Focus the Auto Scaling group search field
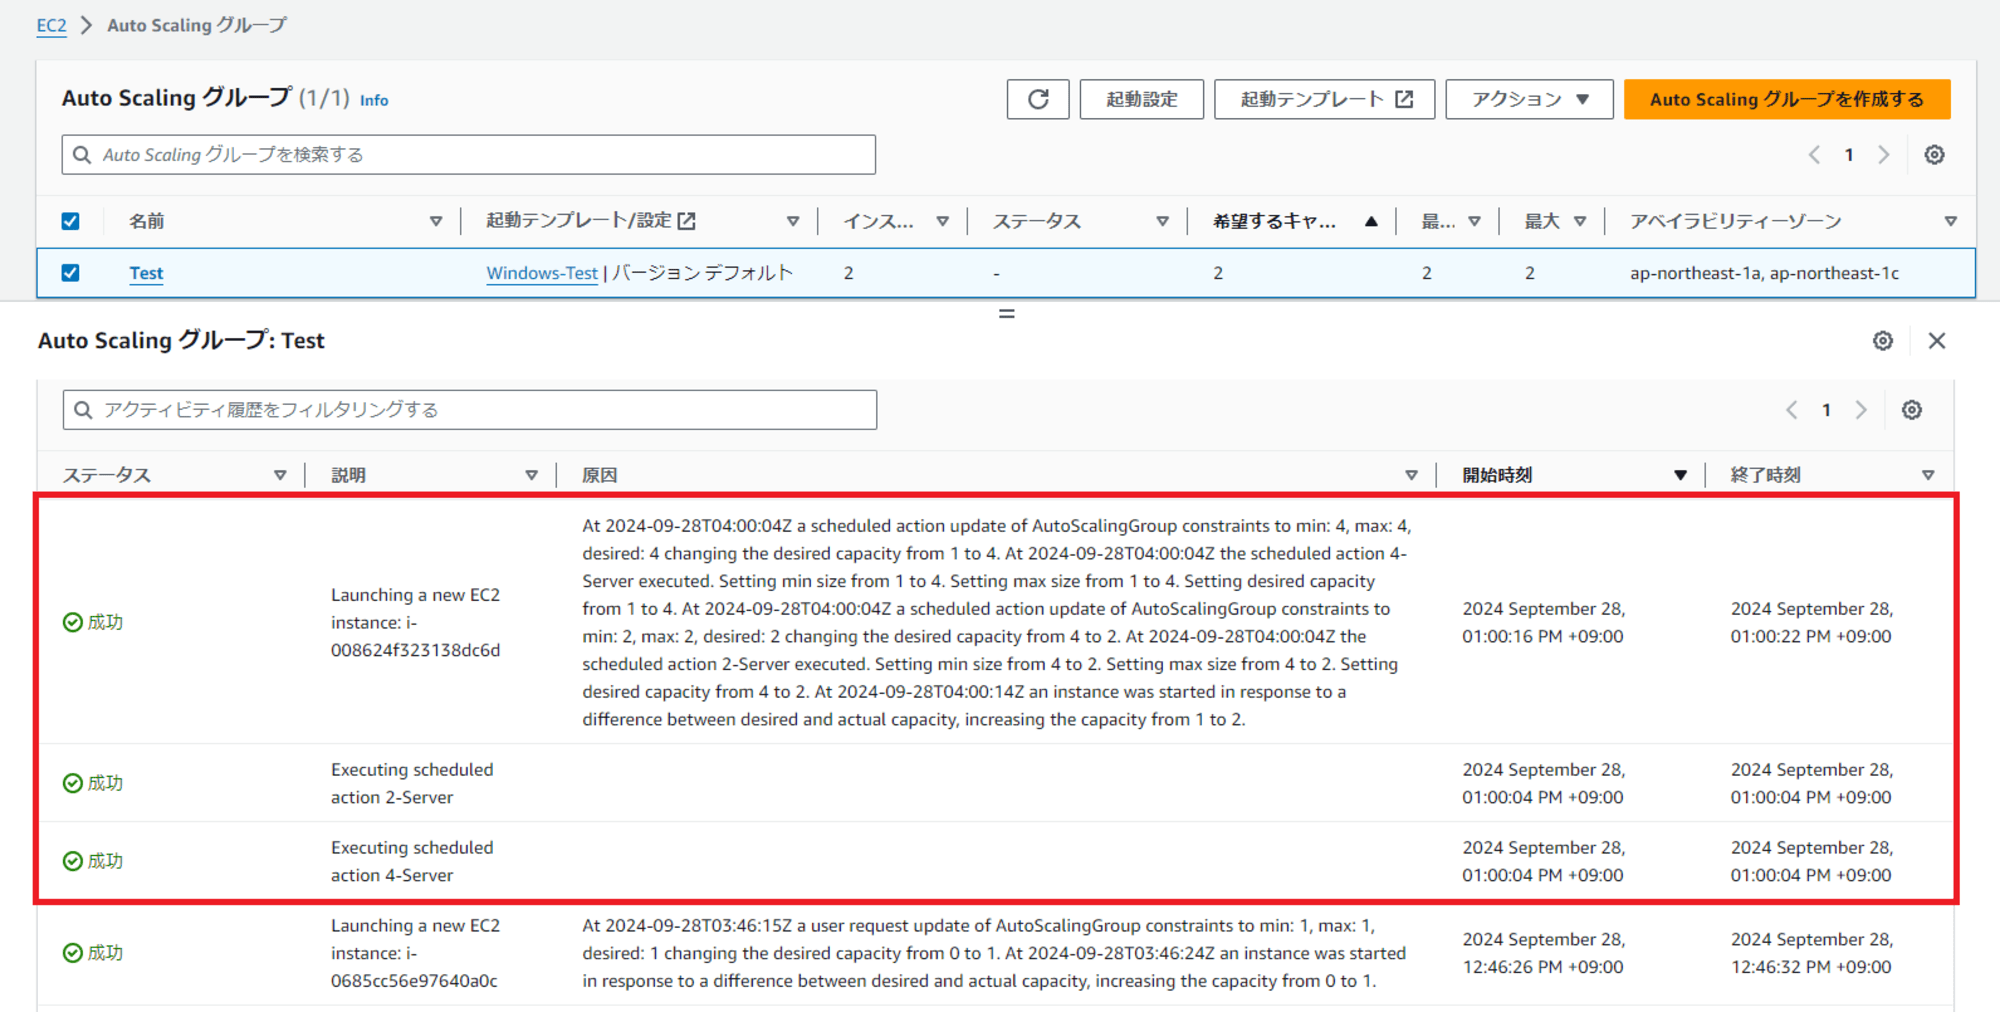This screenshot has height=1012, width=2000. [x=468, y=155]
